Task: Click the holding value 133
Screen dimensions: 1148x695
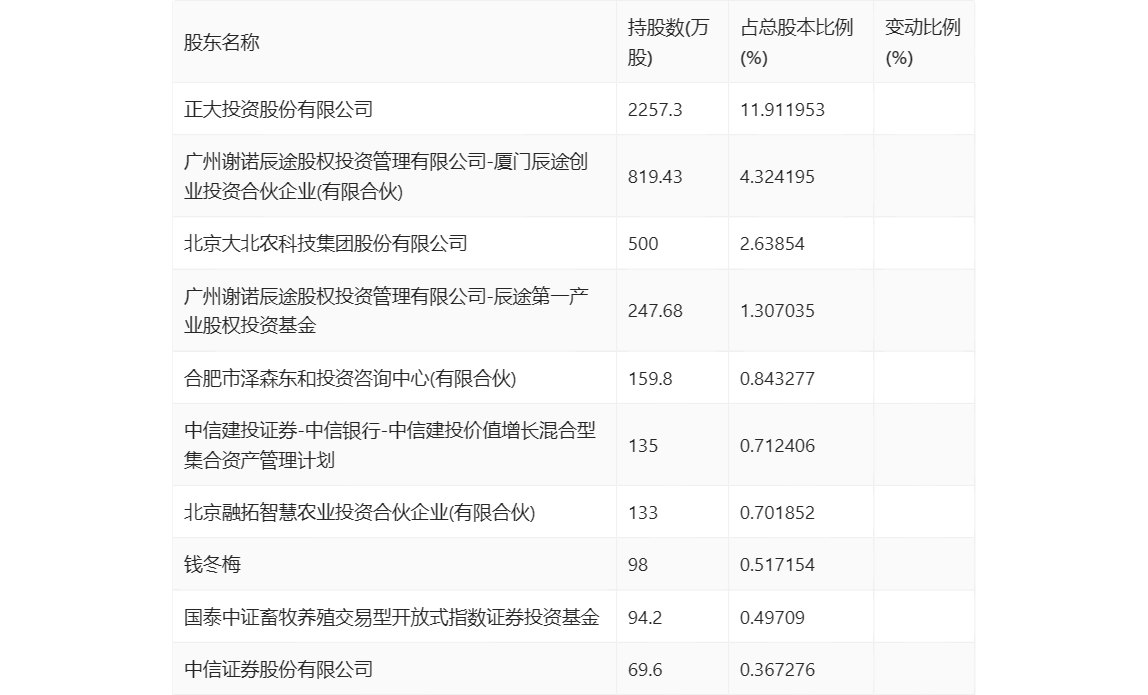Action: tap(643, 513)
